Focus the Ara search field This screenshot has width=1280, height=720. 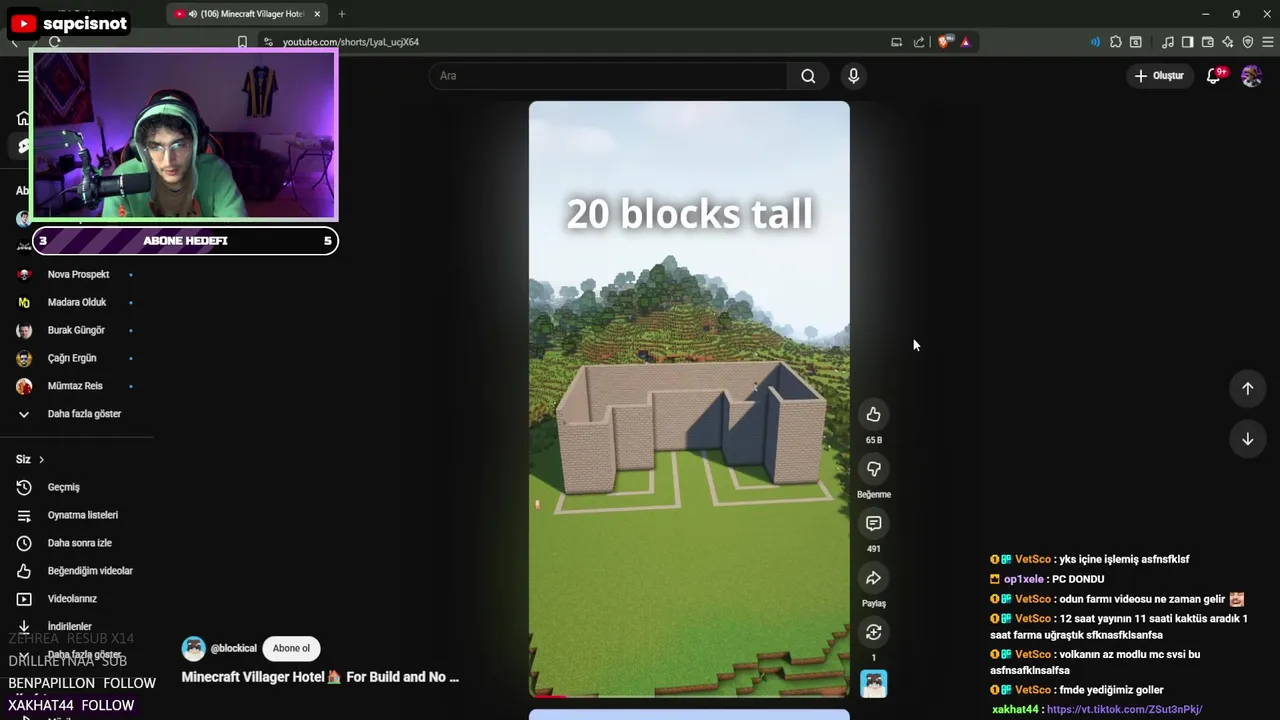point(608,76)
